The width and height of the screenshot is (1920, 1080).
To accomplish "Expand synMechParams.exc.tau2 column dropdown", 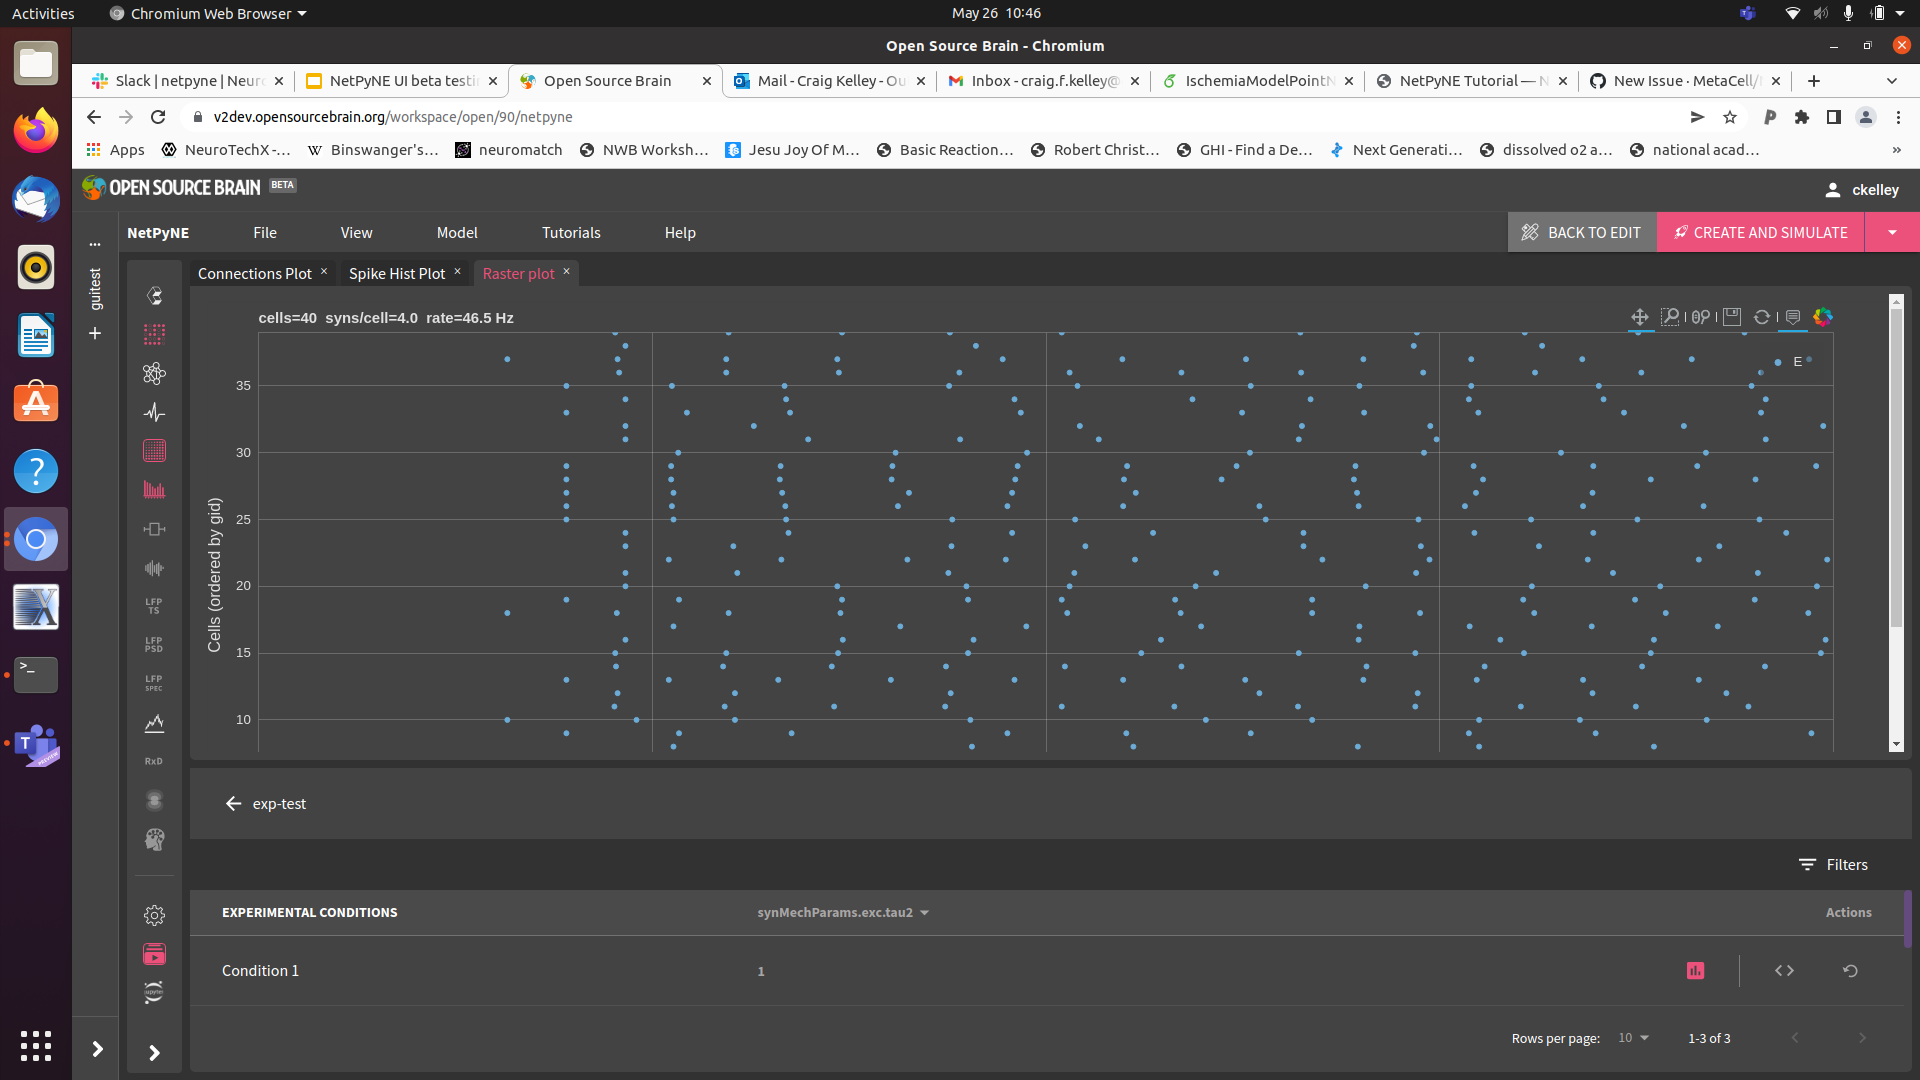I will coord(924,913).
